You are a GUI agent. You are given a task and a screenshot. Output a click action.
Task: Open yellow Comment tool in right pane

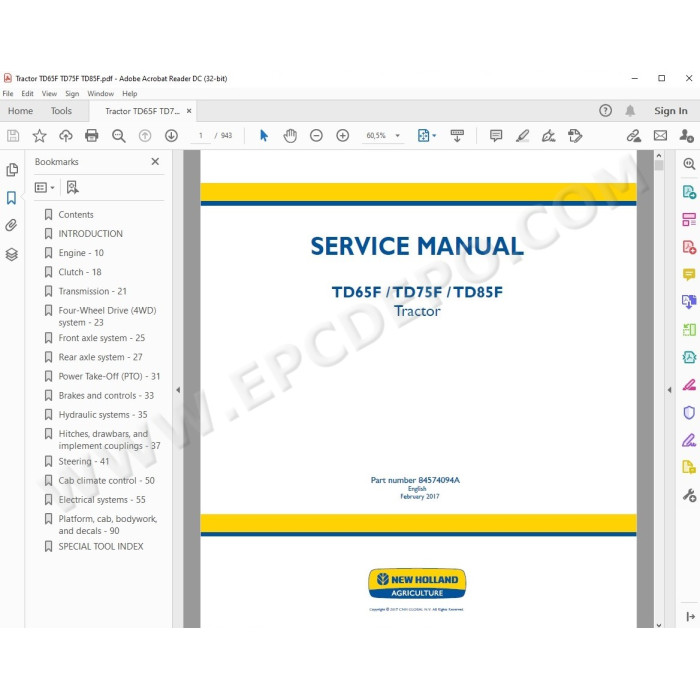689,274
